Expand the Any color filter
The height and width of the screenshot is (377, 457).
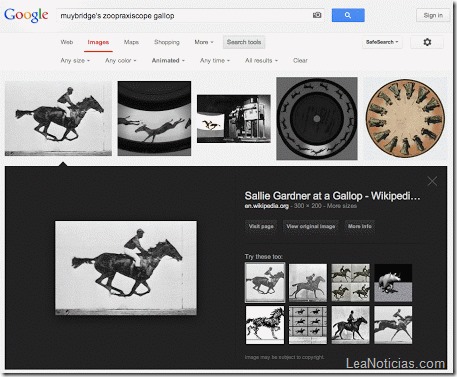pyautogui.click(x=121, y=60)
